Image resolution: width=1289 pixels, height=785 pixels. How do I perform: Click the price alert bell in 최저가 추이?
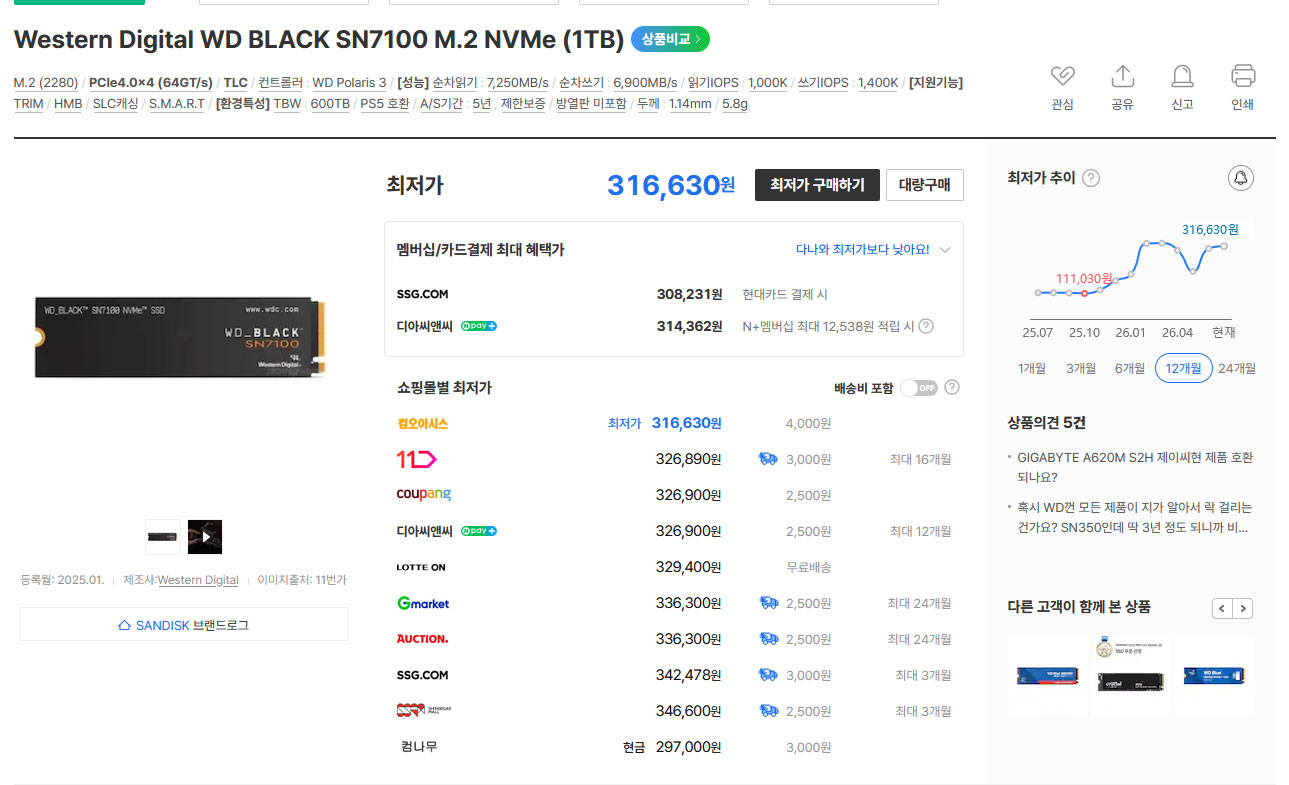[x=1241, y=178]
